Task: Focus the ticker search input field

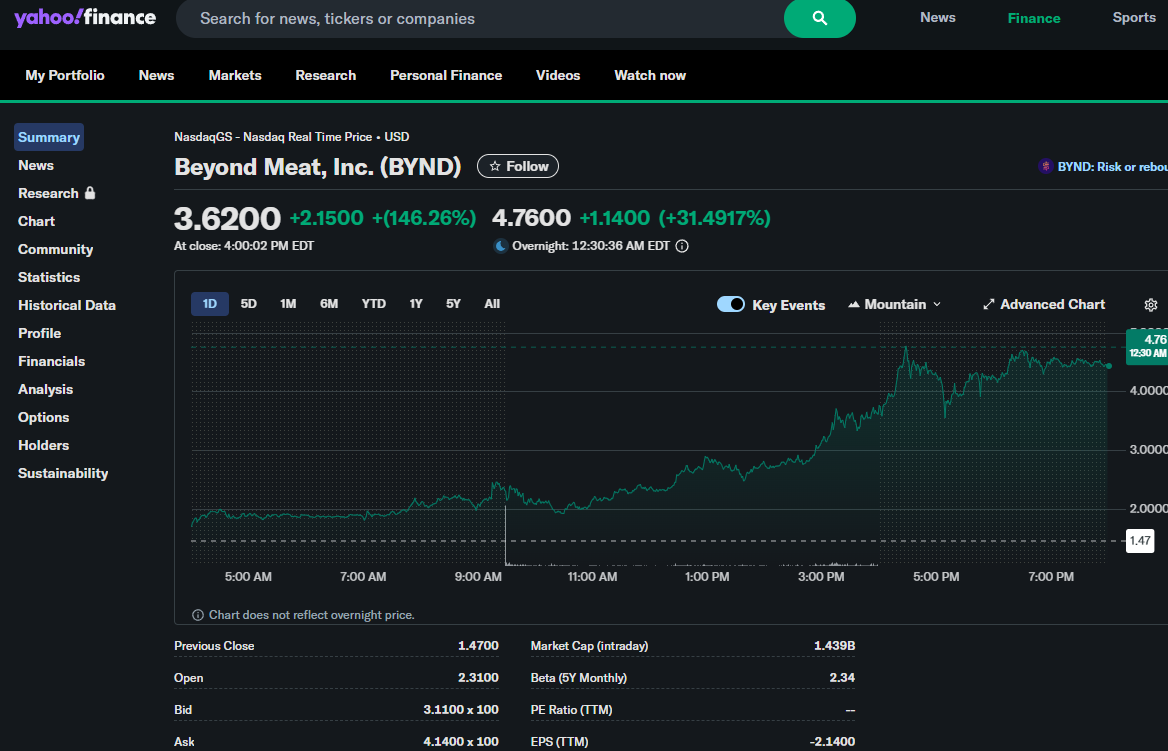Action: point(480,19)
